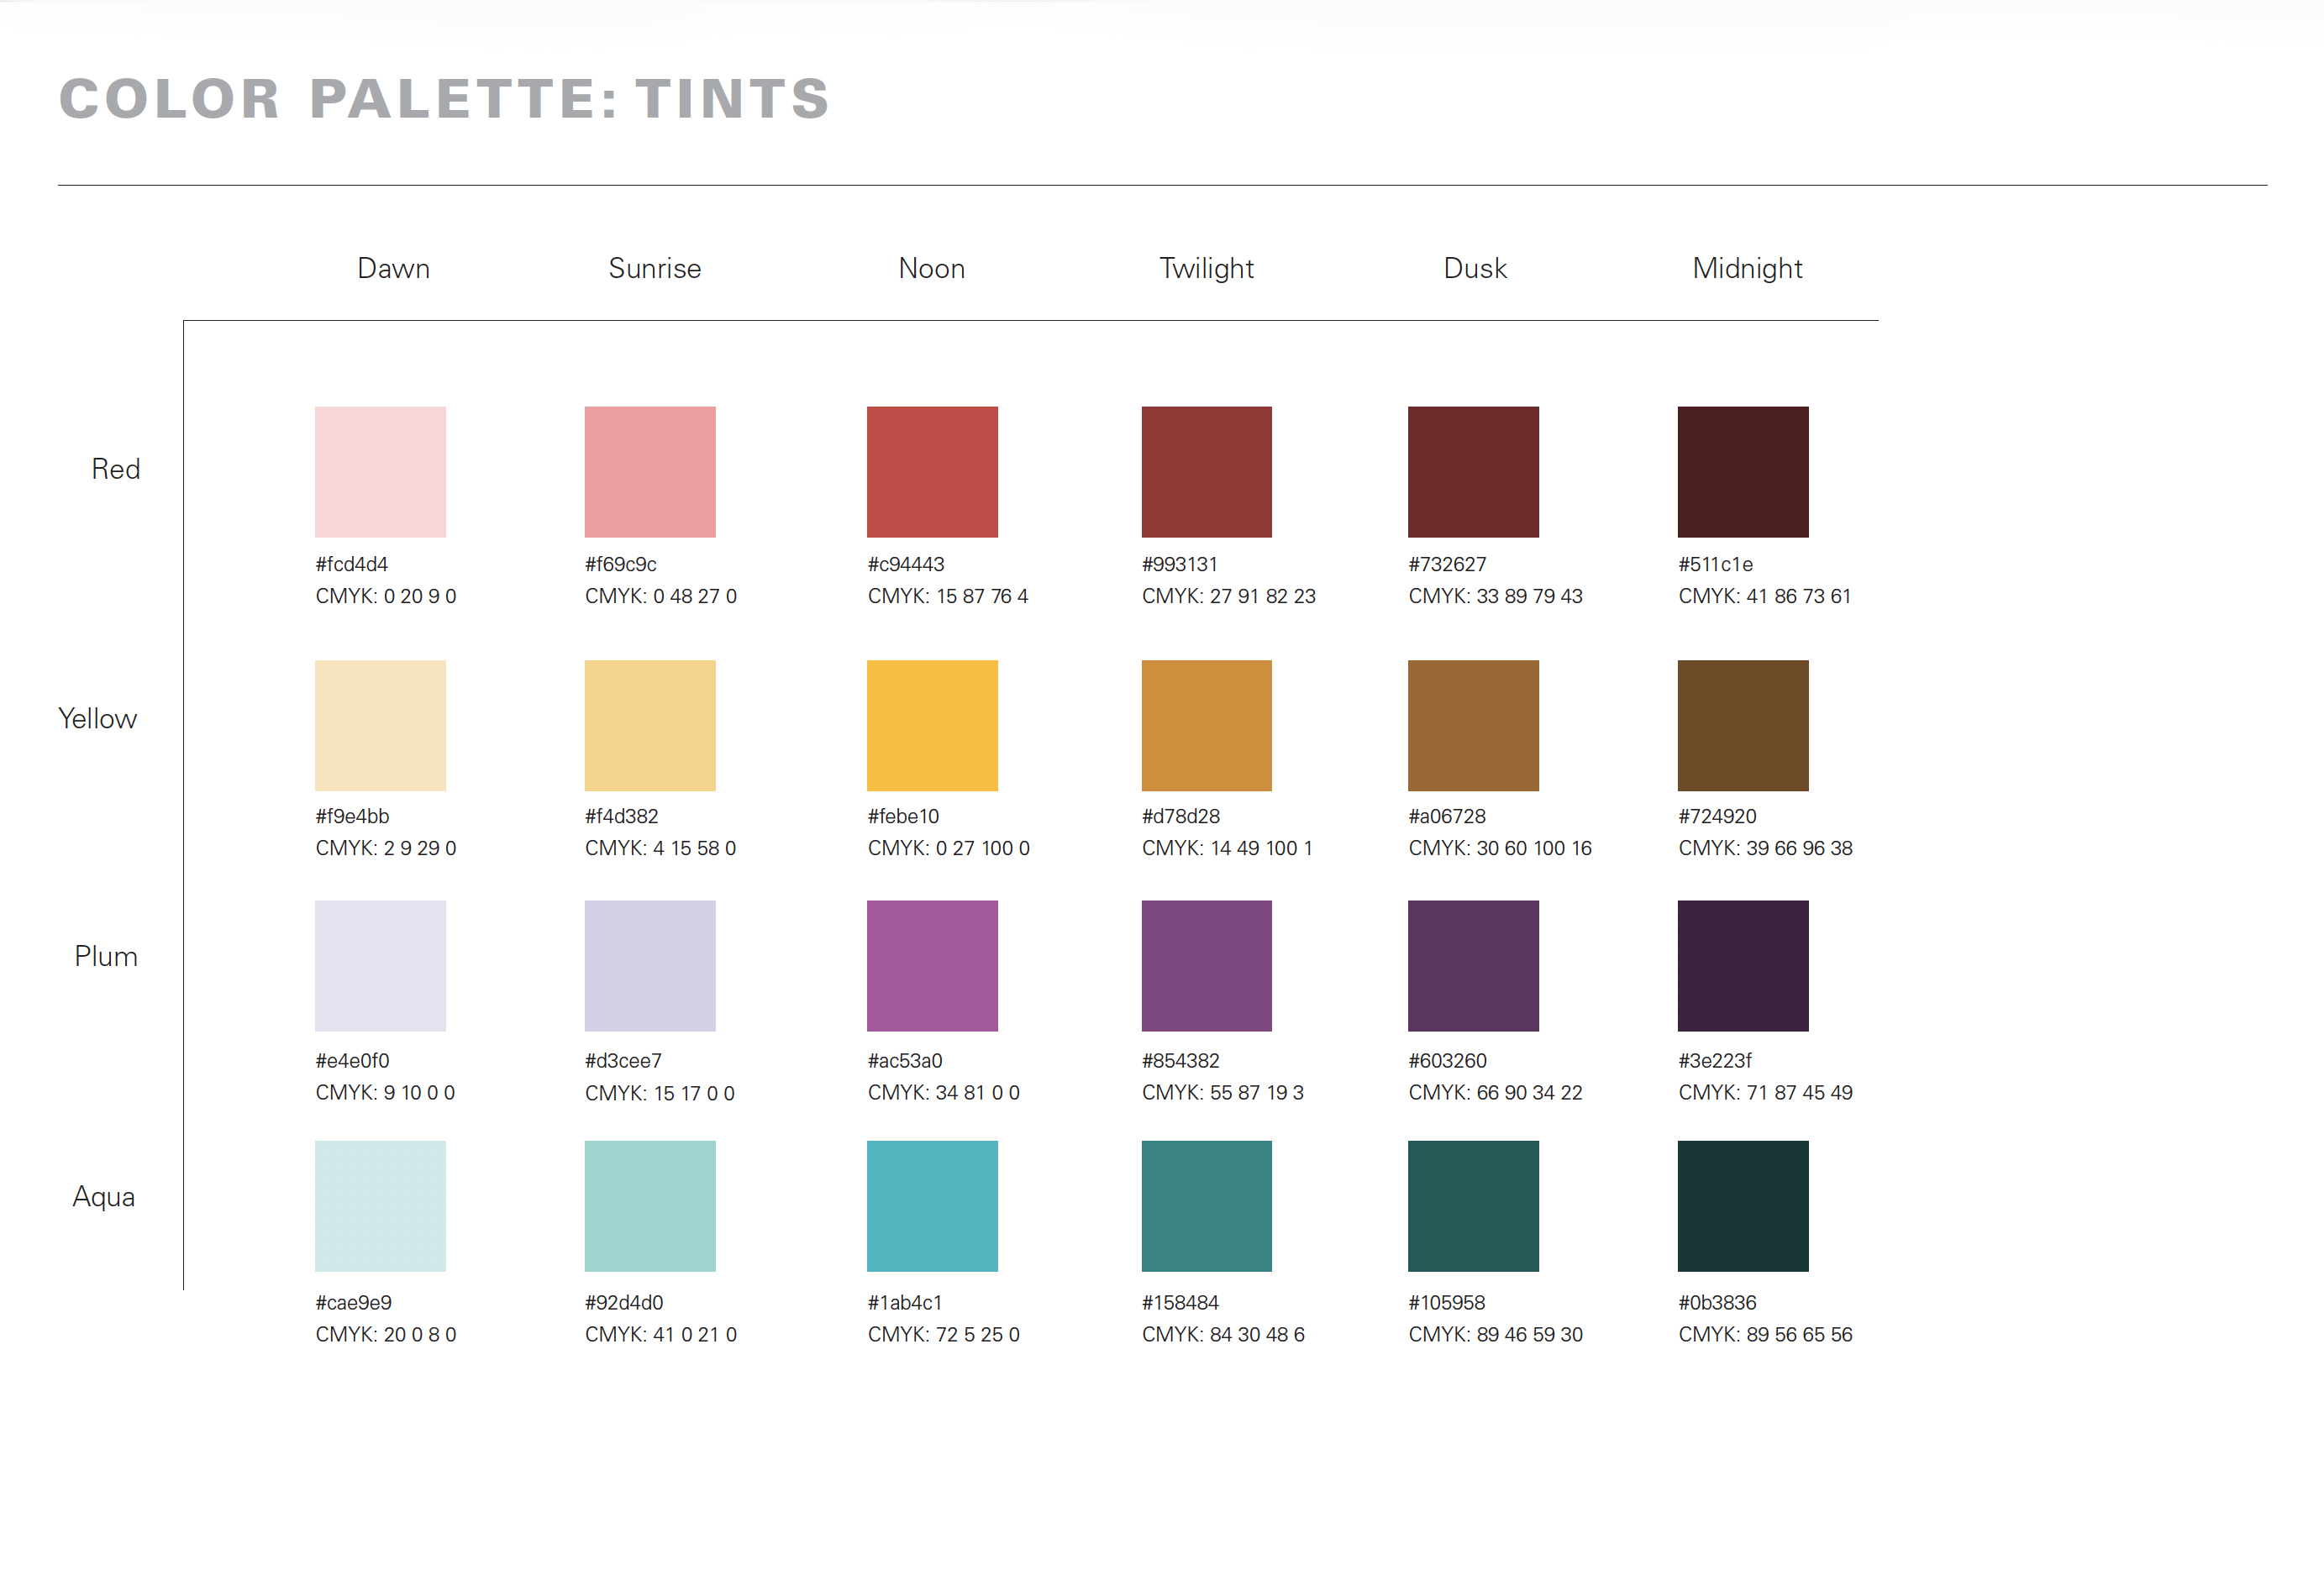The width and height of the screenshot is (2324, 1591).
Task: Choose the Aqua Sunrise swatch #92d4d0
Action: [650, 1205]
